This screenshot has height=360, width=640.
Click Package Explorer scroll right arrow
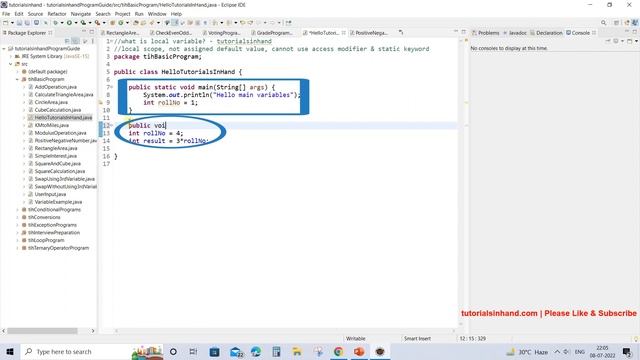93,331
